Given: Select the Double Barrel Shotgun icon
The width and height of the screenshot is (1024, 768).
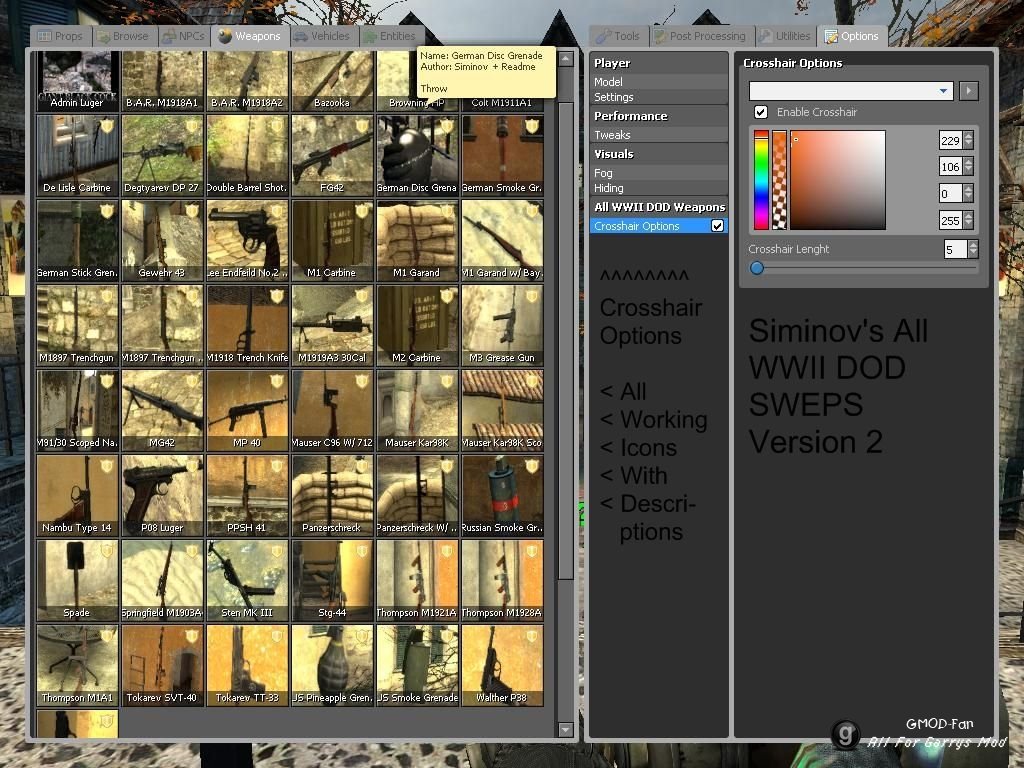Looking at the screenshot, I should (x=248, y=155).
